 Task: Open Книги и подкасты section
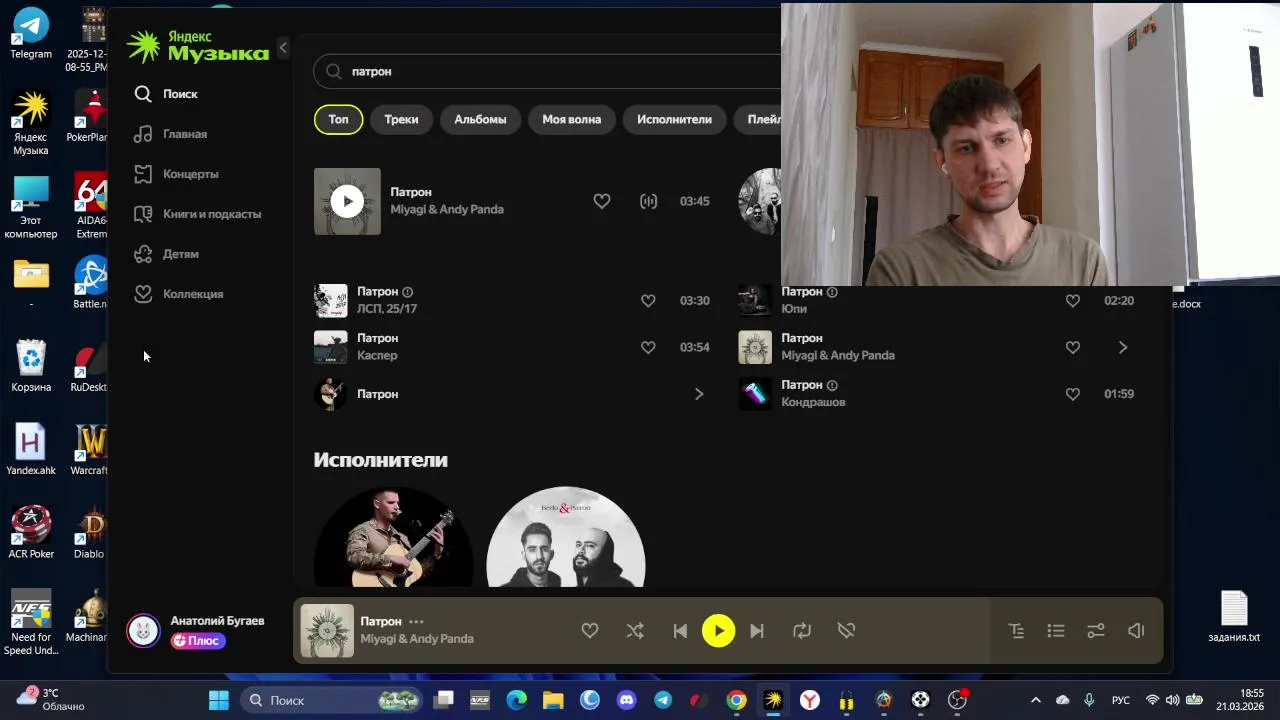[x=198, y=214]
